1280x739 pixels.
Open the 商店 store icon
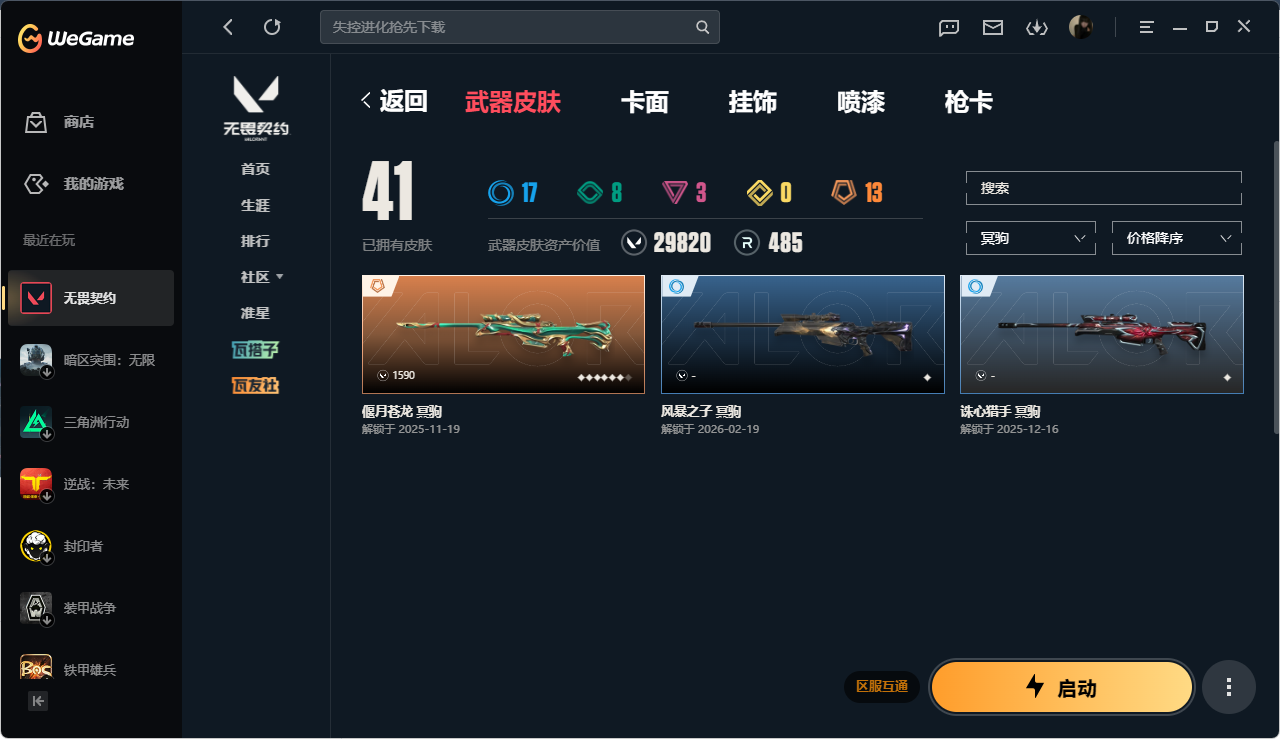coord(36,122)
